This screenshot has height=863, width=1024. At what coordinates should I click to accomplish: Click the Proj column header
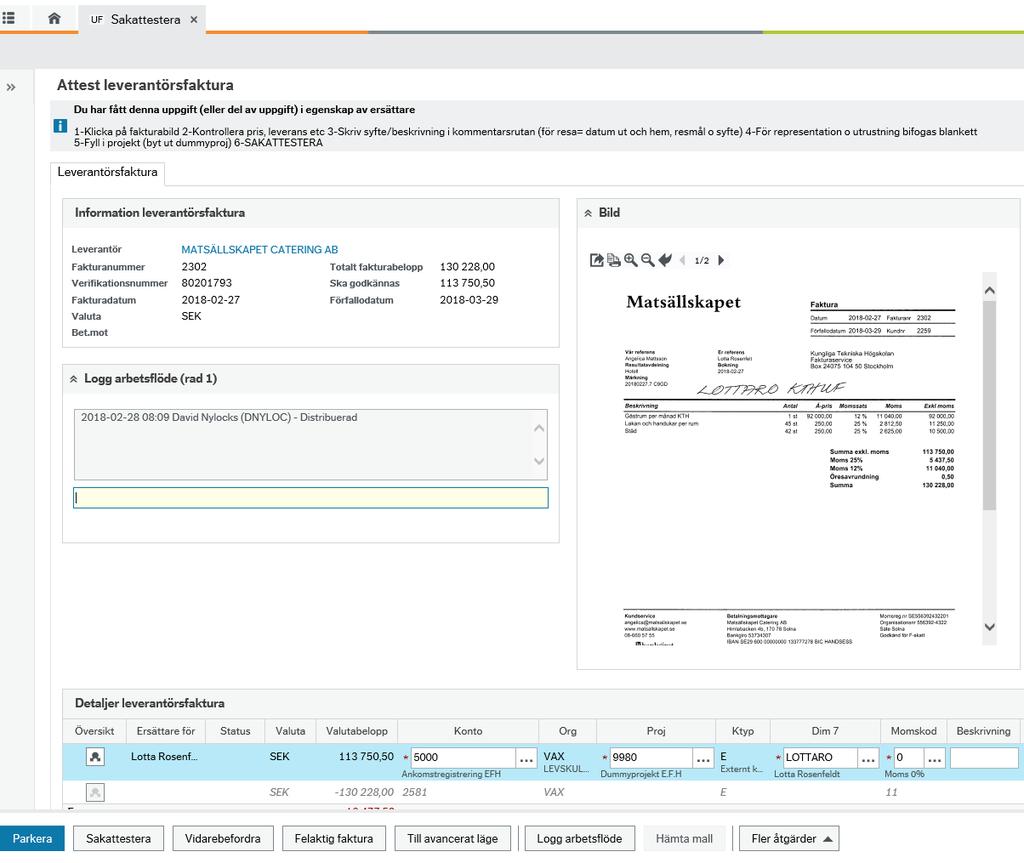tap(656, 731)
